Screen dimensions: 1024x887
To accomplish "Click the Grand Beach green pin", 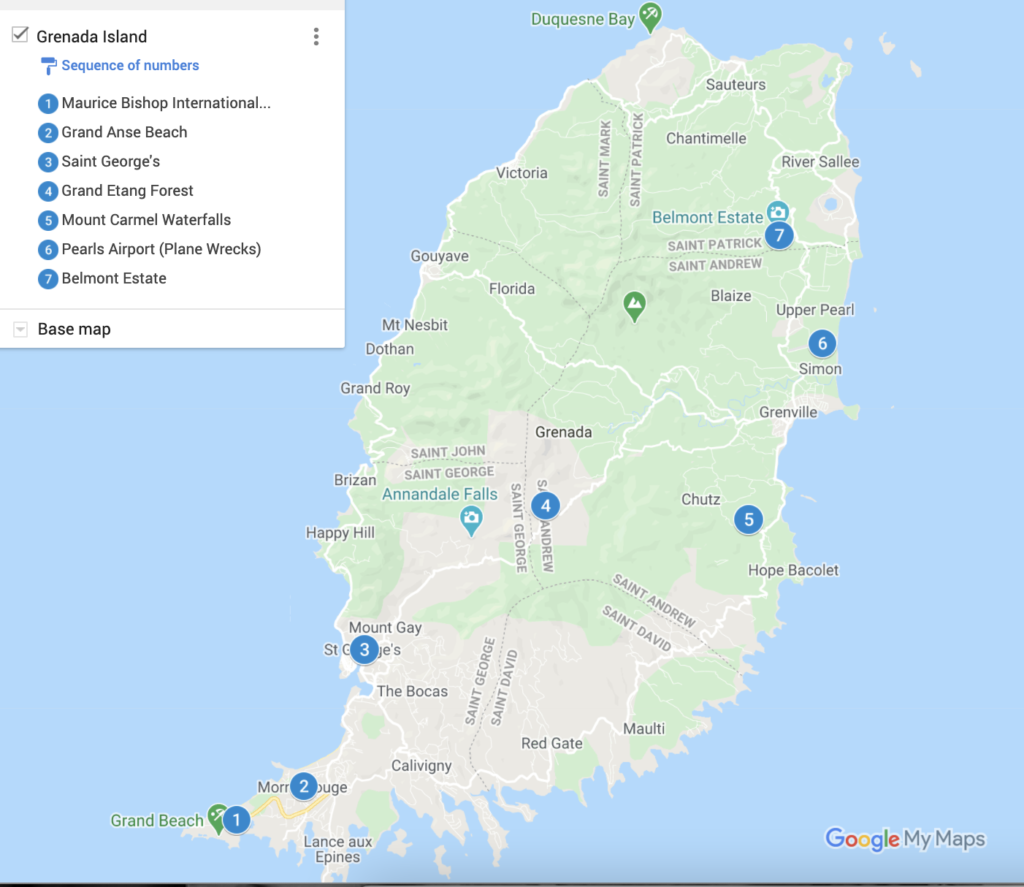I will [216, 818].
